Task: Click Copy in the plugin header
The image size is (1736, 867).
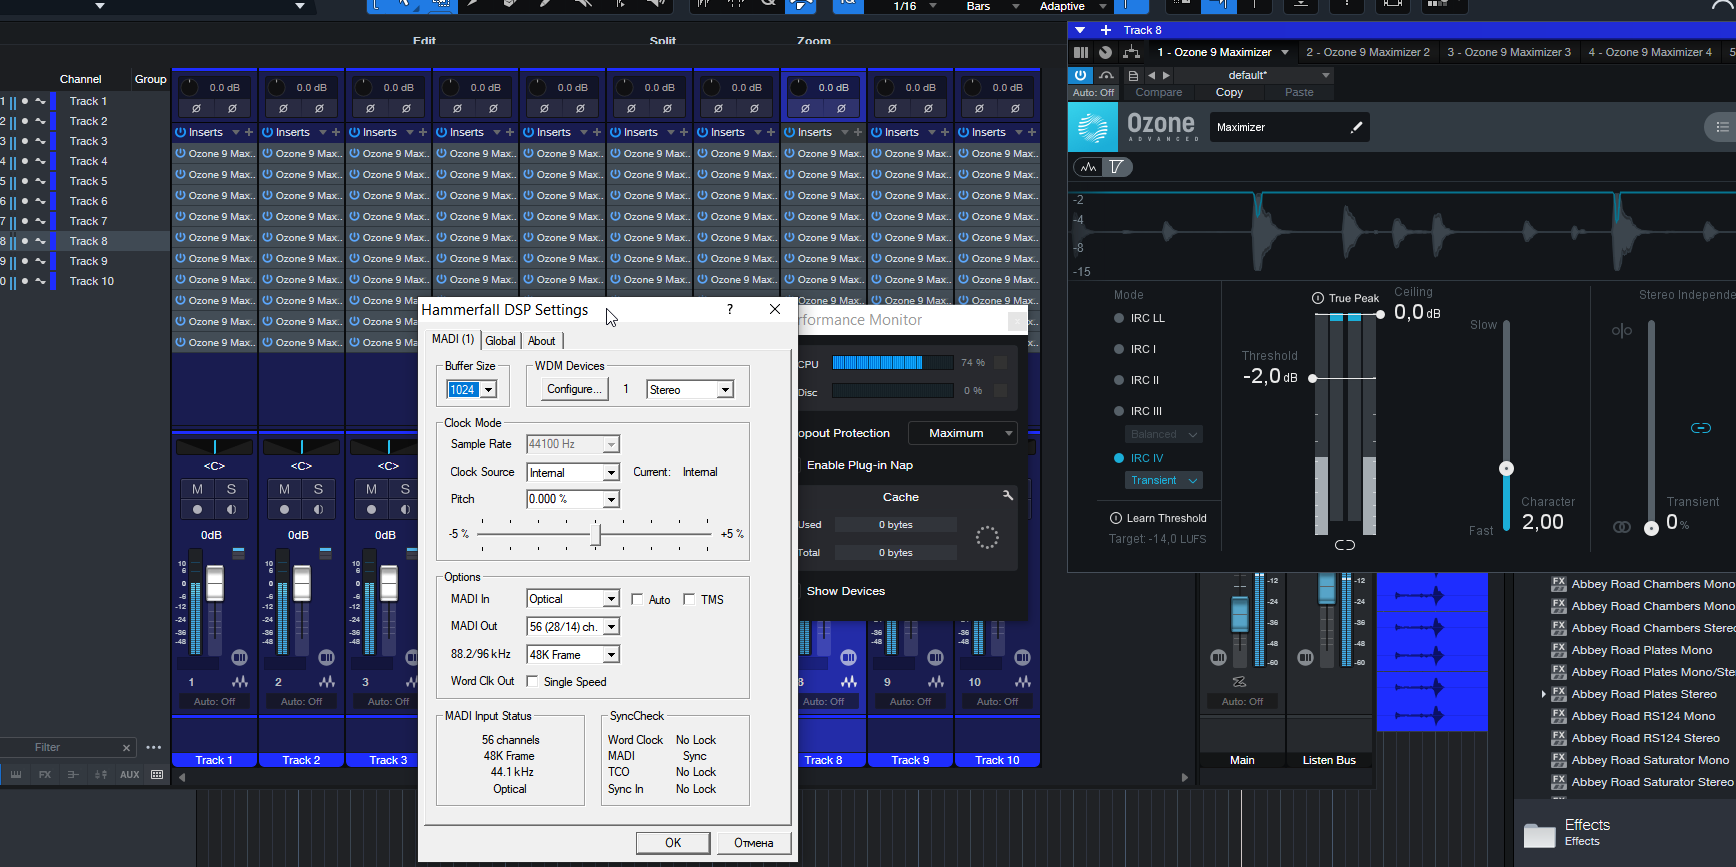Action: pos(1229,92)
